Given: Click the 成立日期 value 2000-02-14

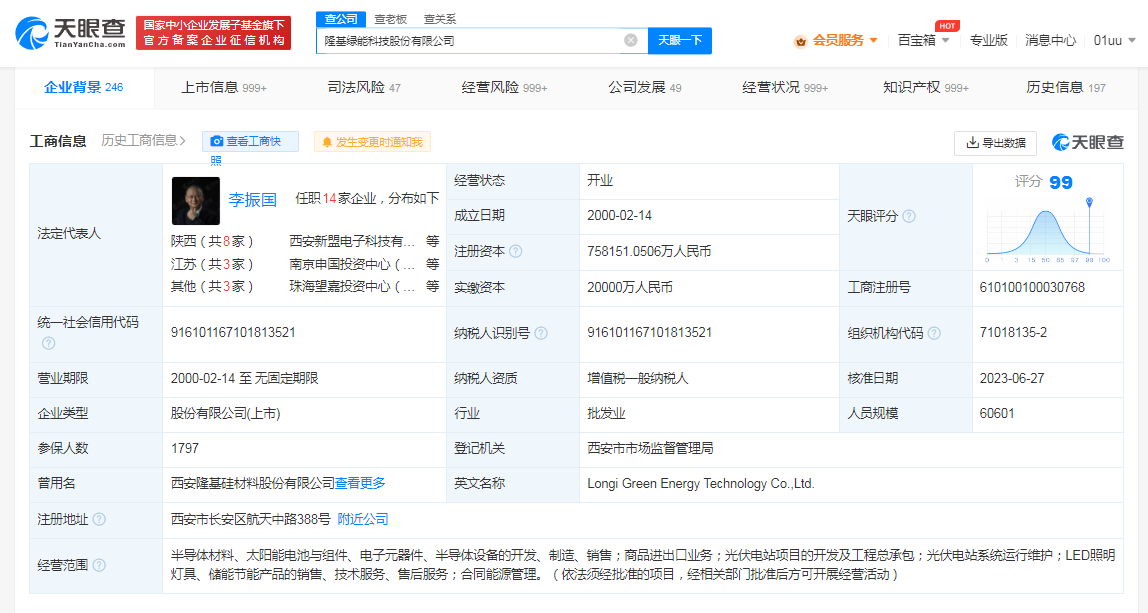Looking at the screenshot, I should coord(619,215).
